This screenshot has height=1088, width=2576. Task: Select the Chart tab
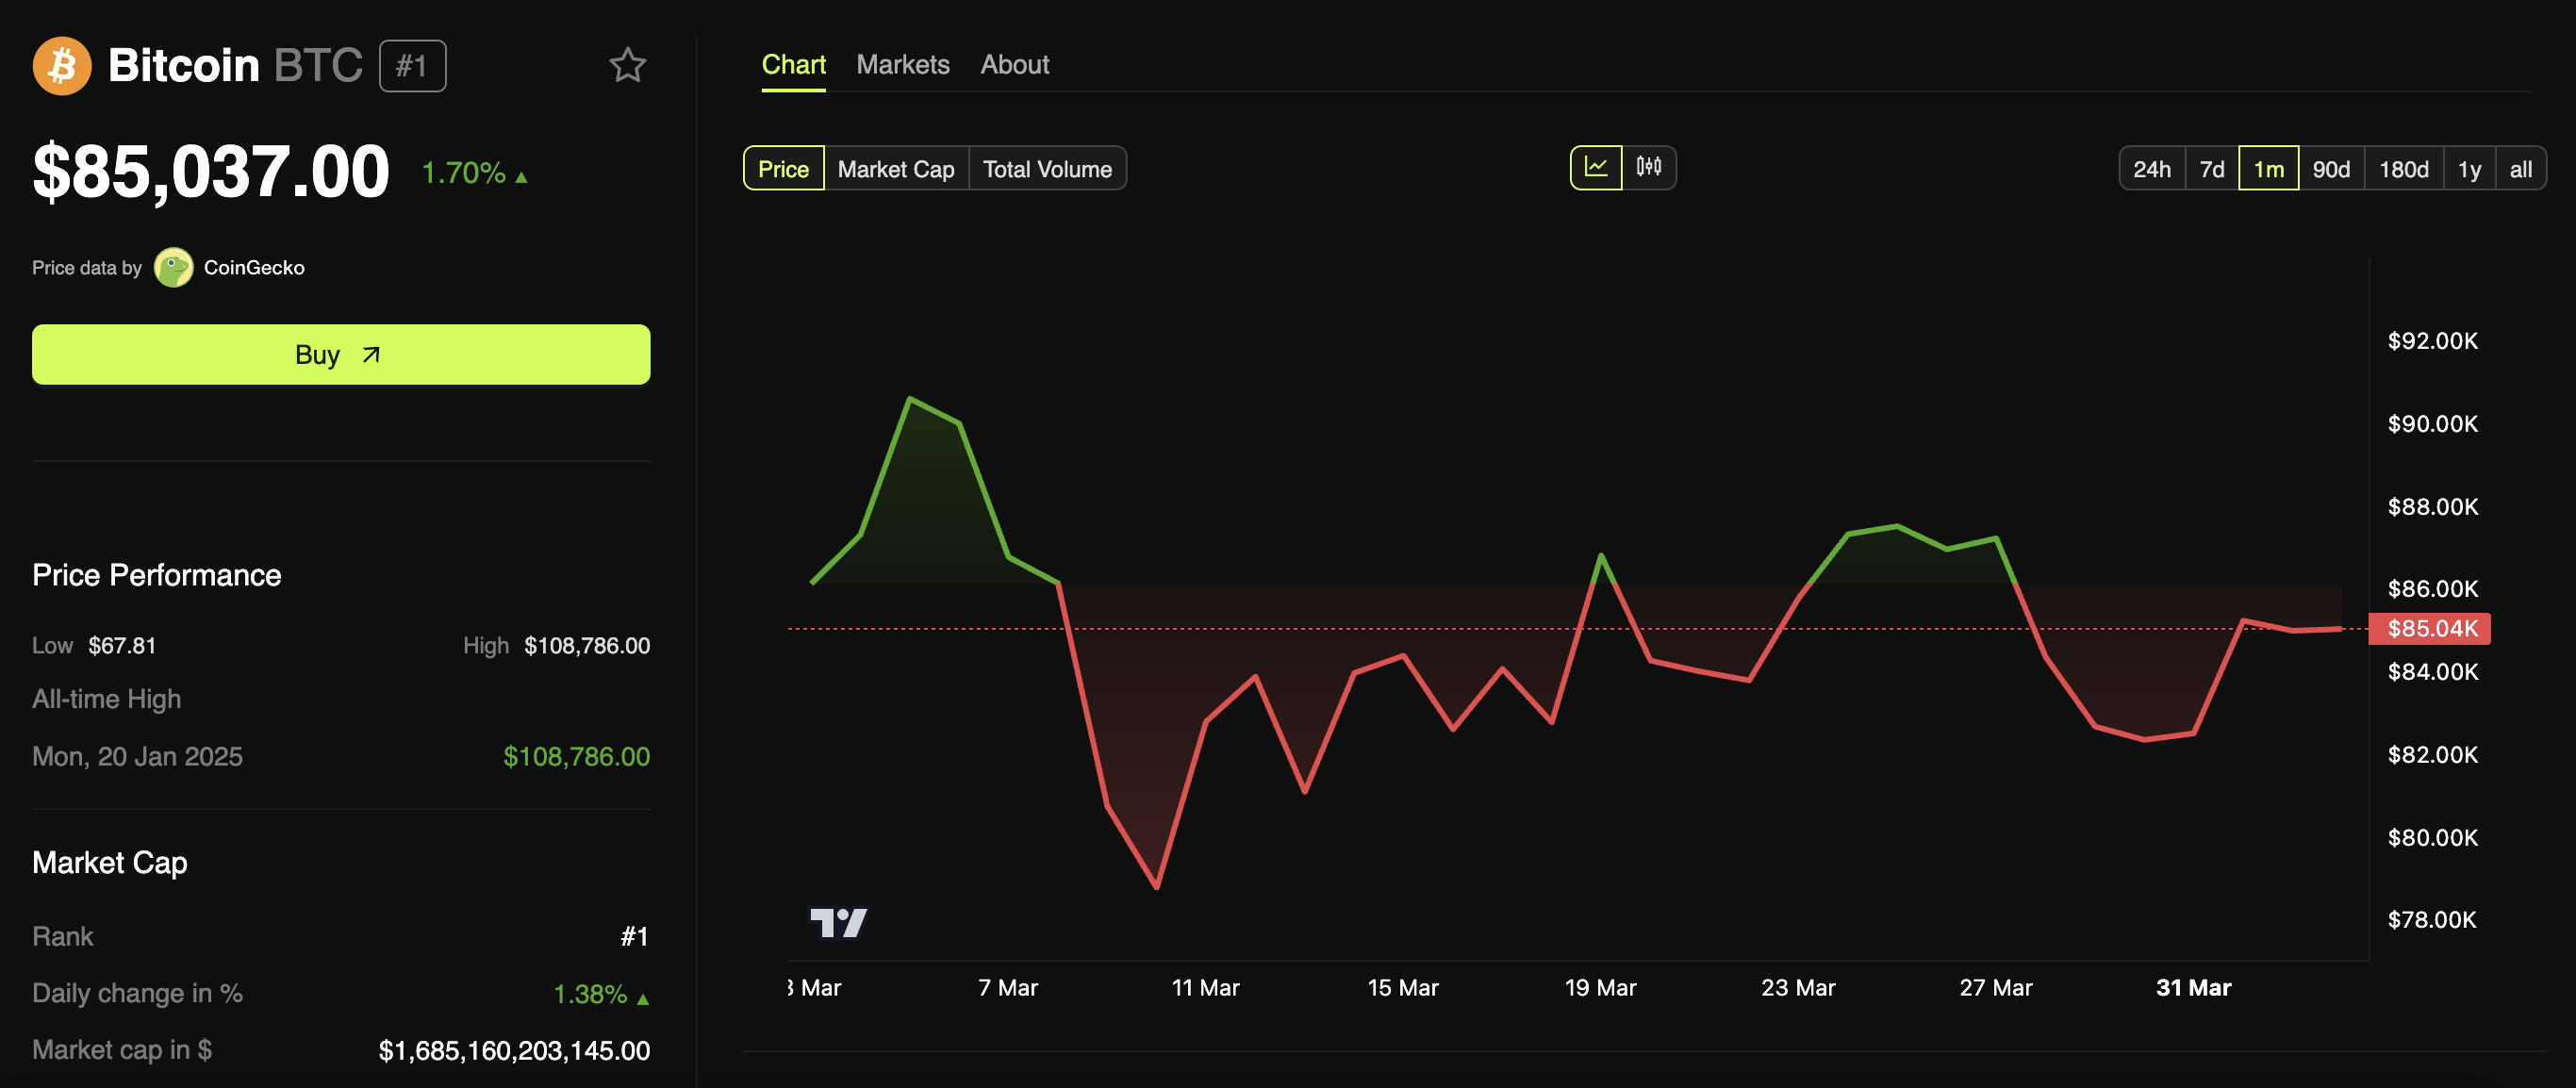tap(793, 65)
